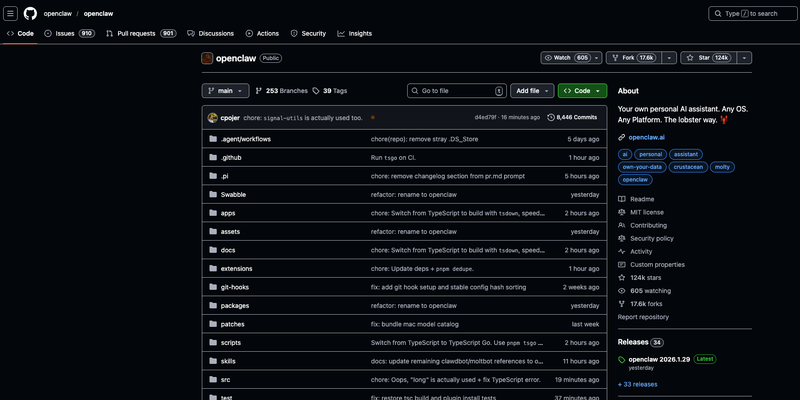Click the eye icon beside 605 watching
Viewport: 800px width, 400px height.
(621, 291)
